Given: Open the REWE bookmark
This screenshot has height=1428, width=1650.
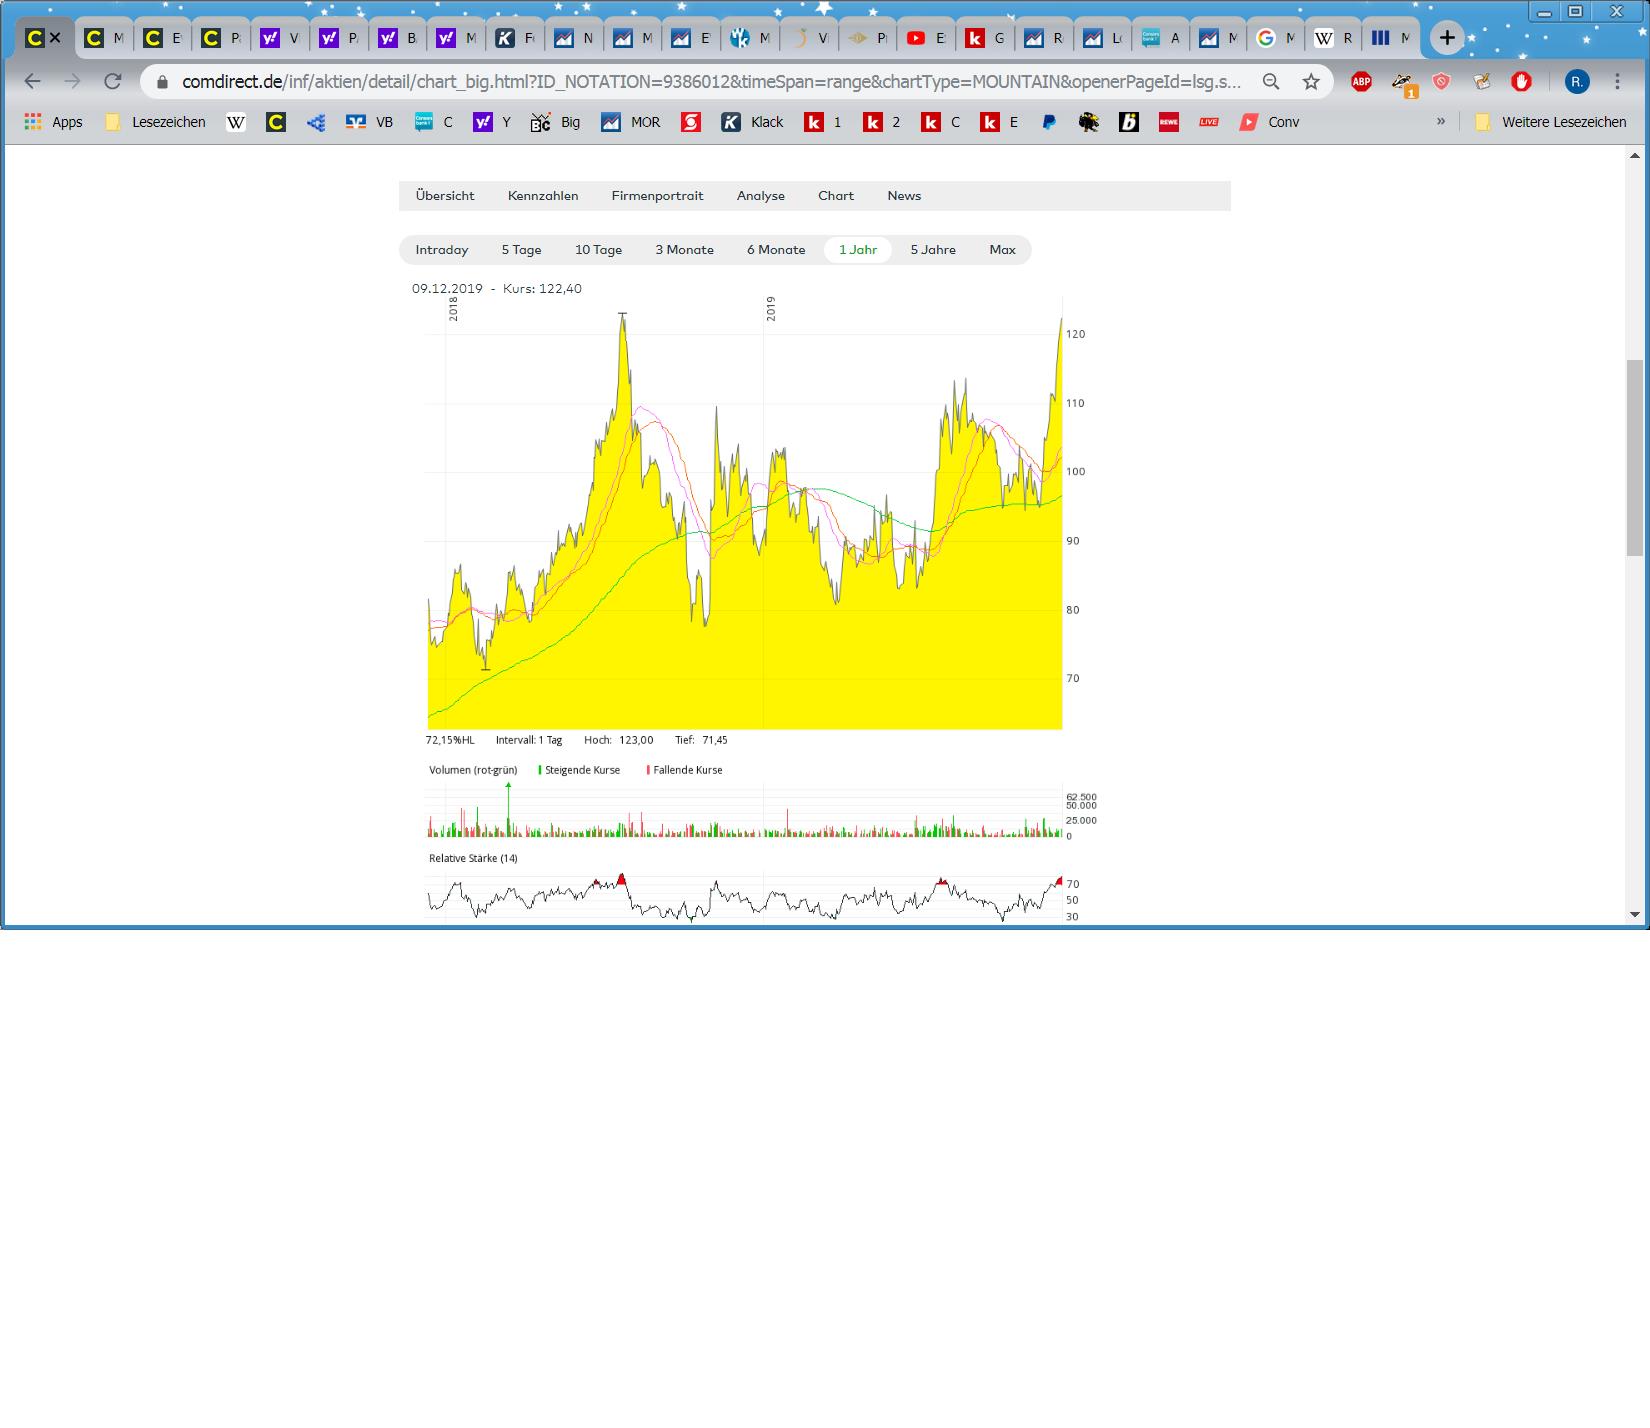Looking at the screenshot, I should pos(1168,122).
